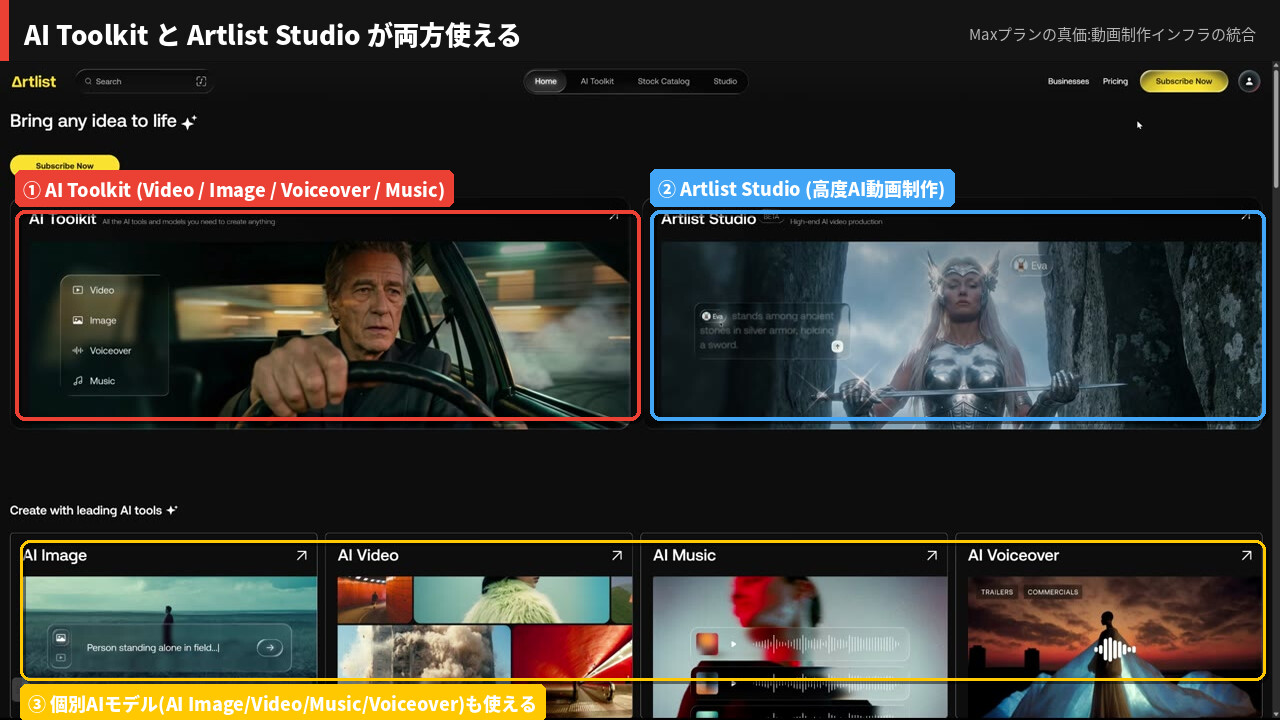This screenshot has height=720, width=1280.
Task: Open the Stock Catalog tab
Action: [663, 81]
